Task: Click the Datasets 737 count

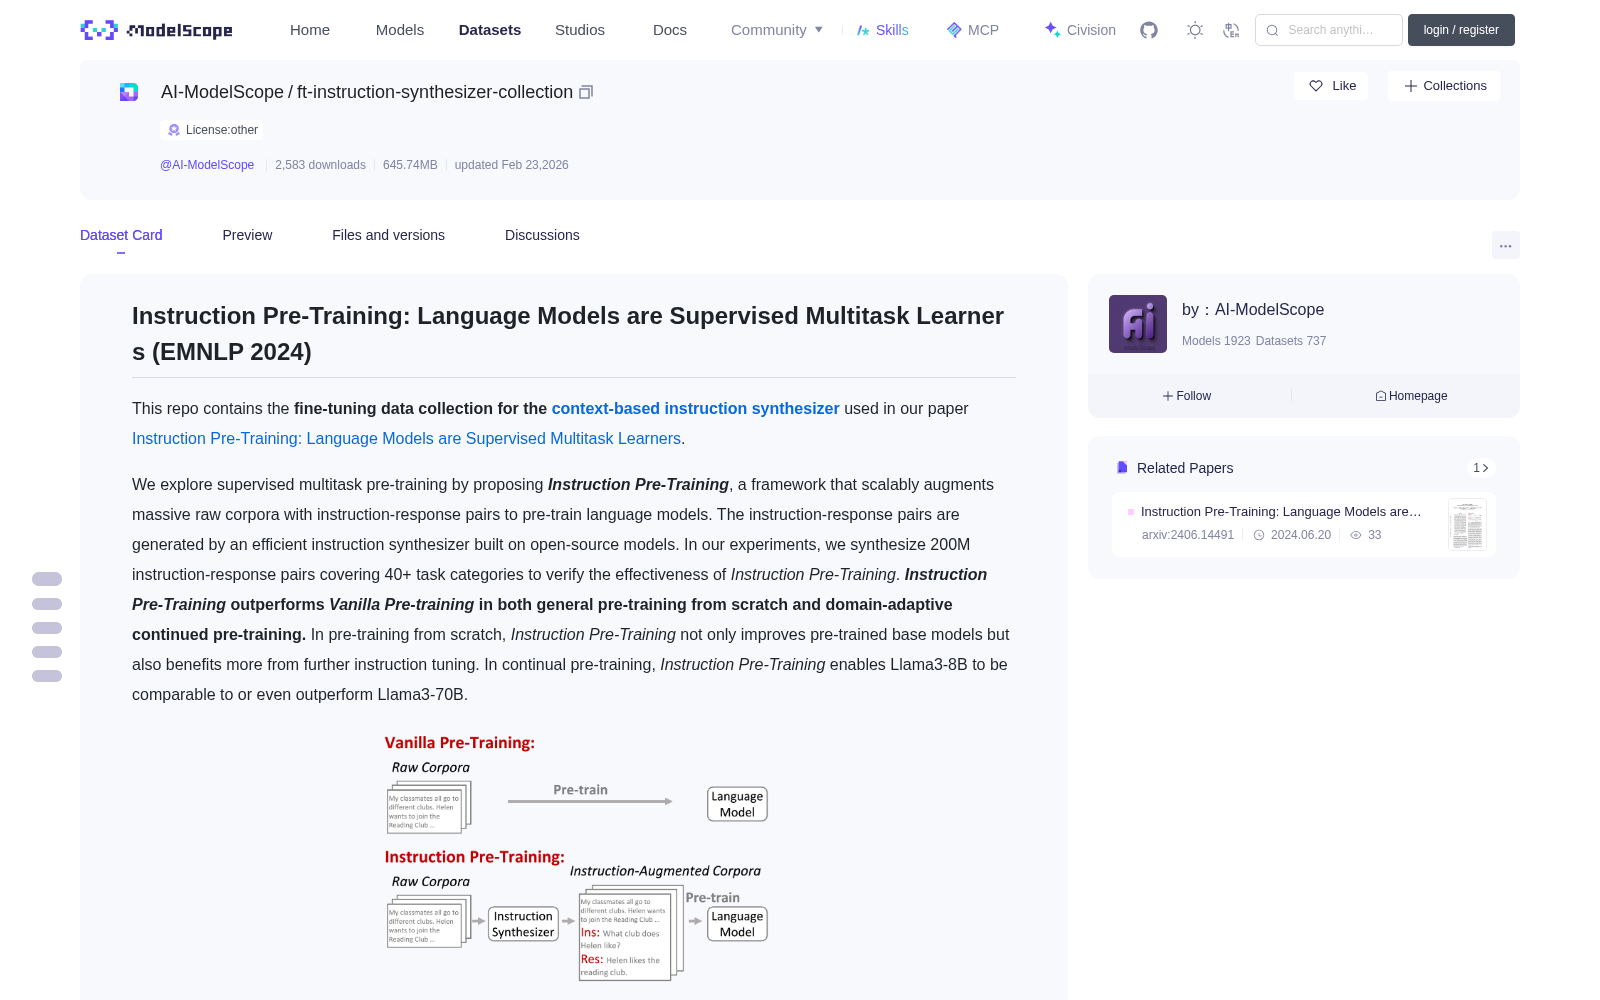Action: [x=1291, y=341]
